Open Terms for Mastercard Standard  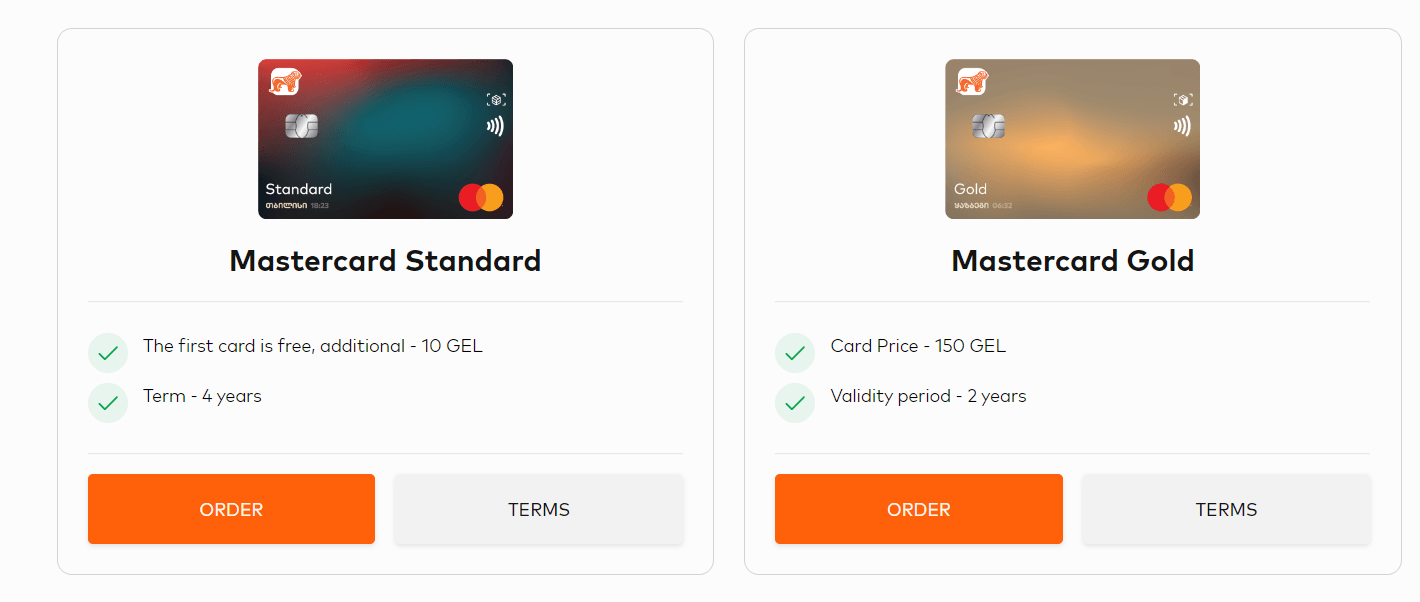click(x=539, y=509)
